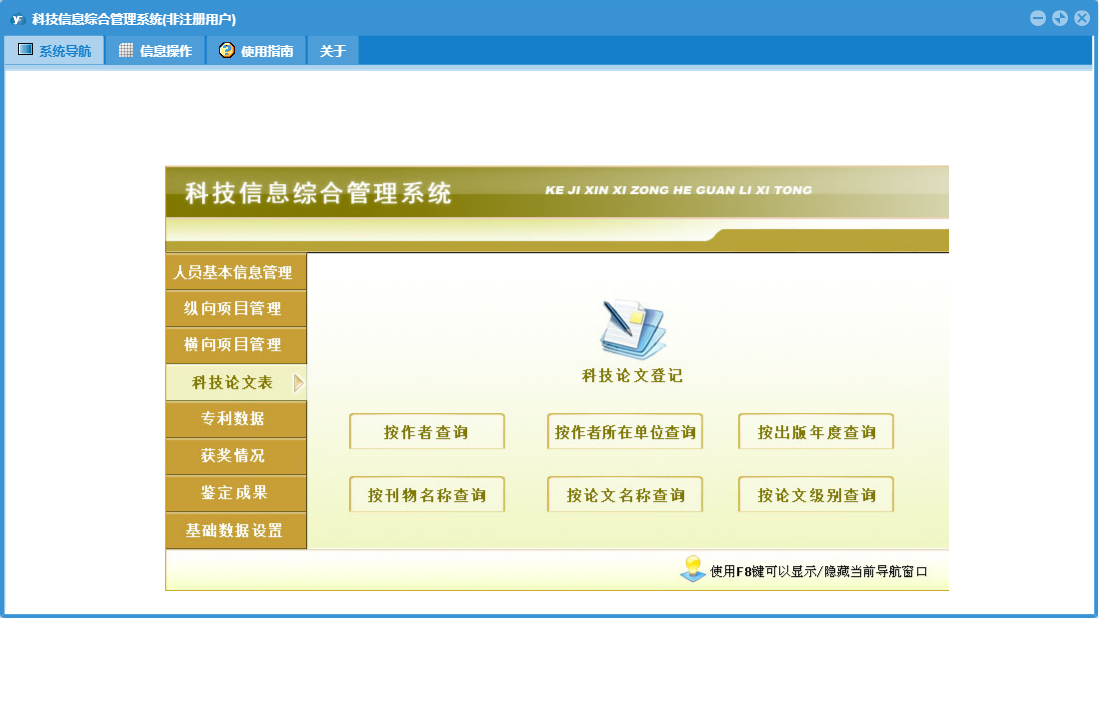Close the window with the X button
This screenshot has height=723, width=1099.
[x=1082, y=18]
